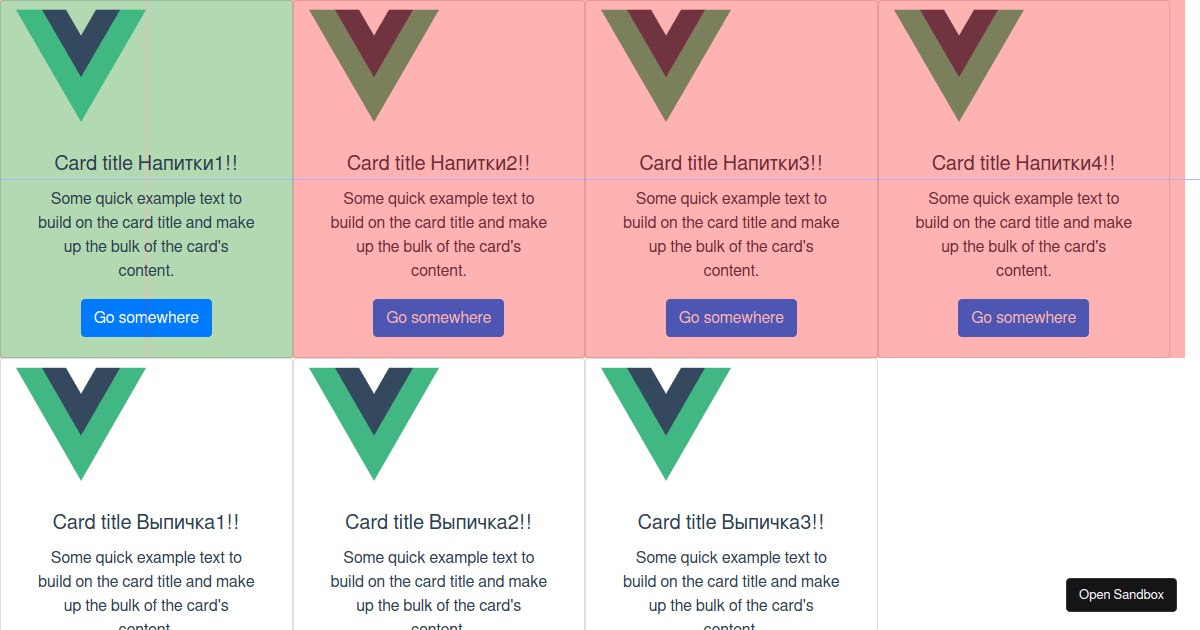
Task: Click the title 'Card title Выпичка2!!'
Action: tap(438, 521)
